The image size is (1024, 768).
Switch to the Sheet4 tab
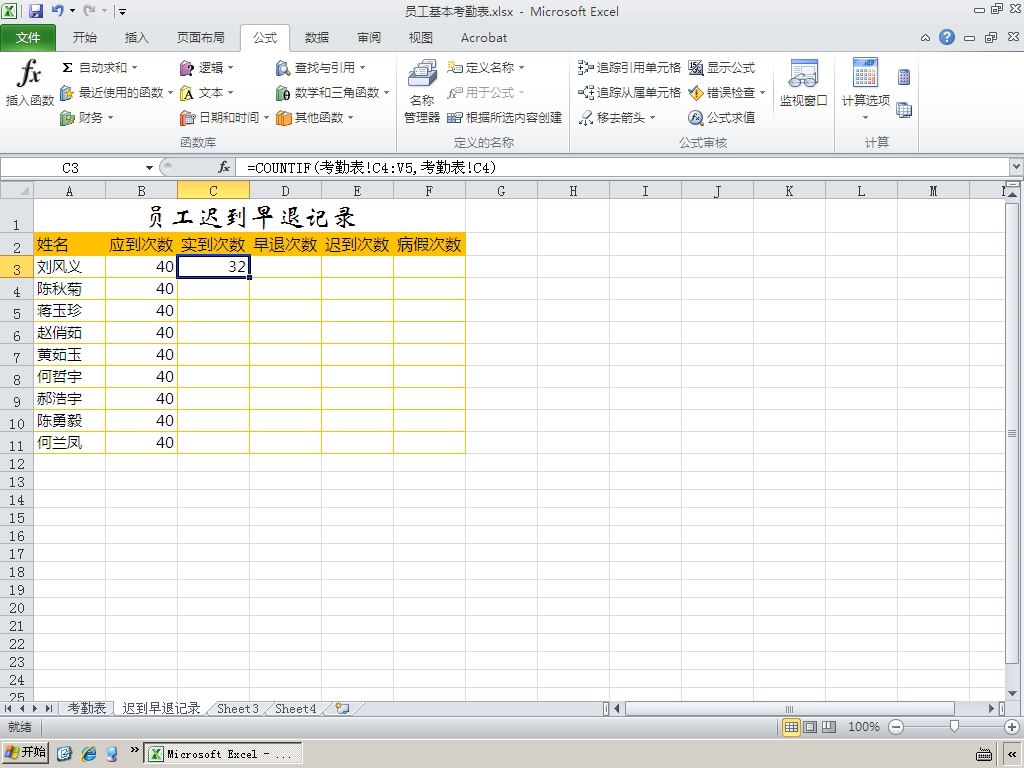click(295, 709)
